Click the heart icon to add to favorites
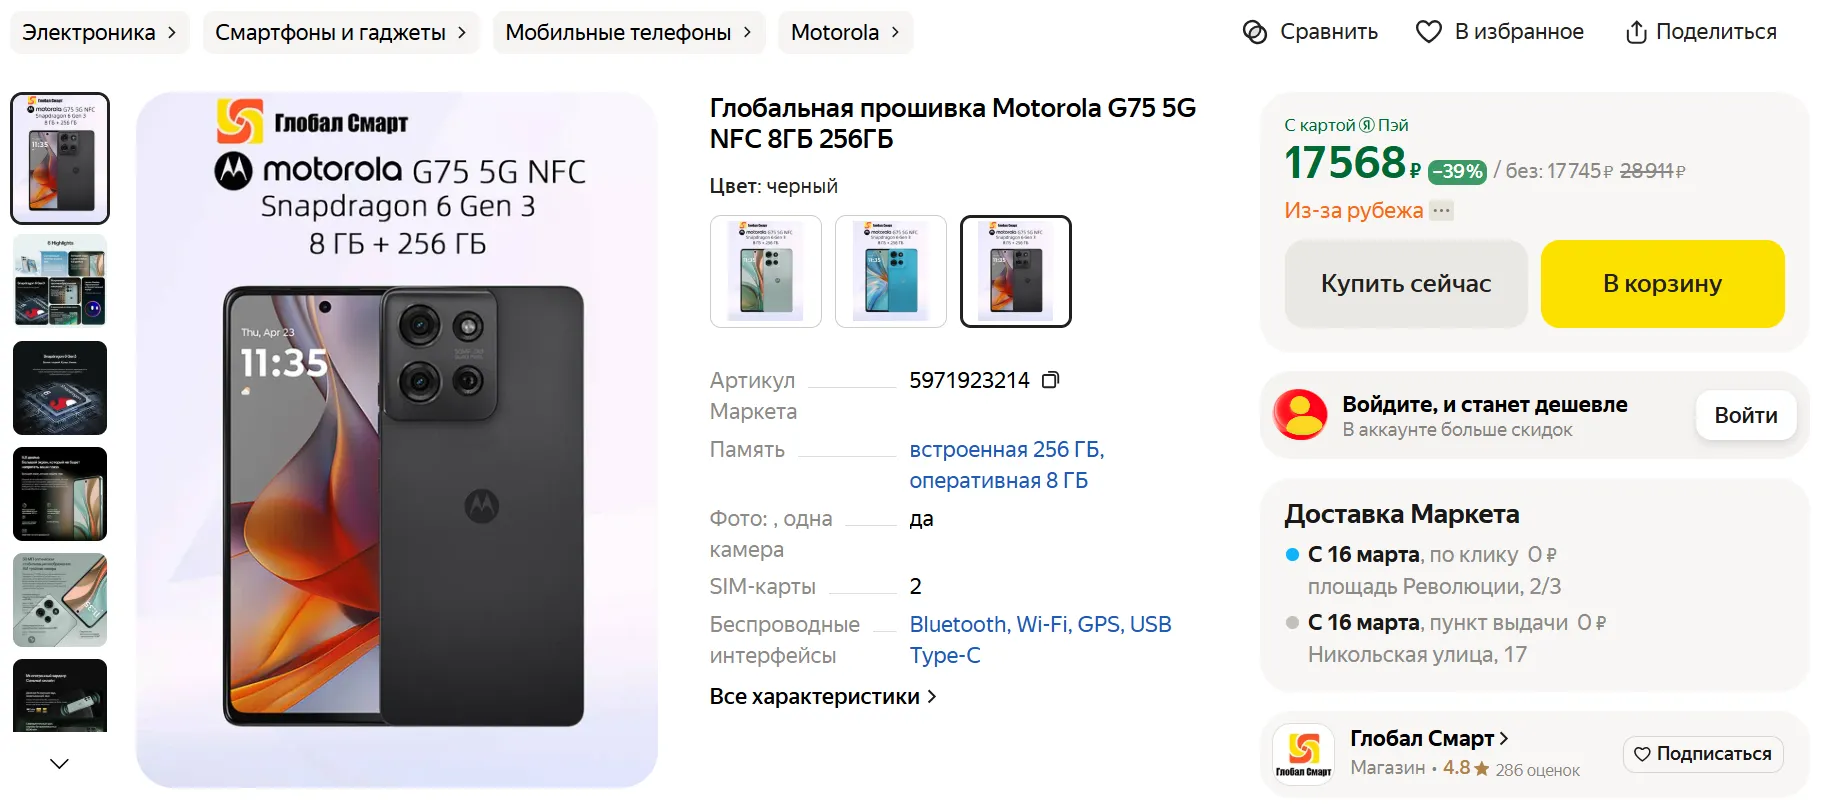 click(1428, 32)
